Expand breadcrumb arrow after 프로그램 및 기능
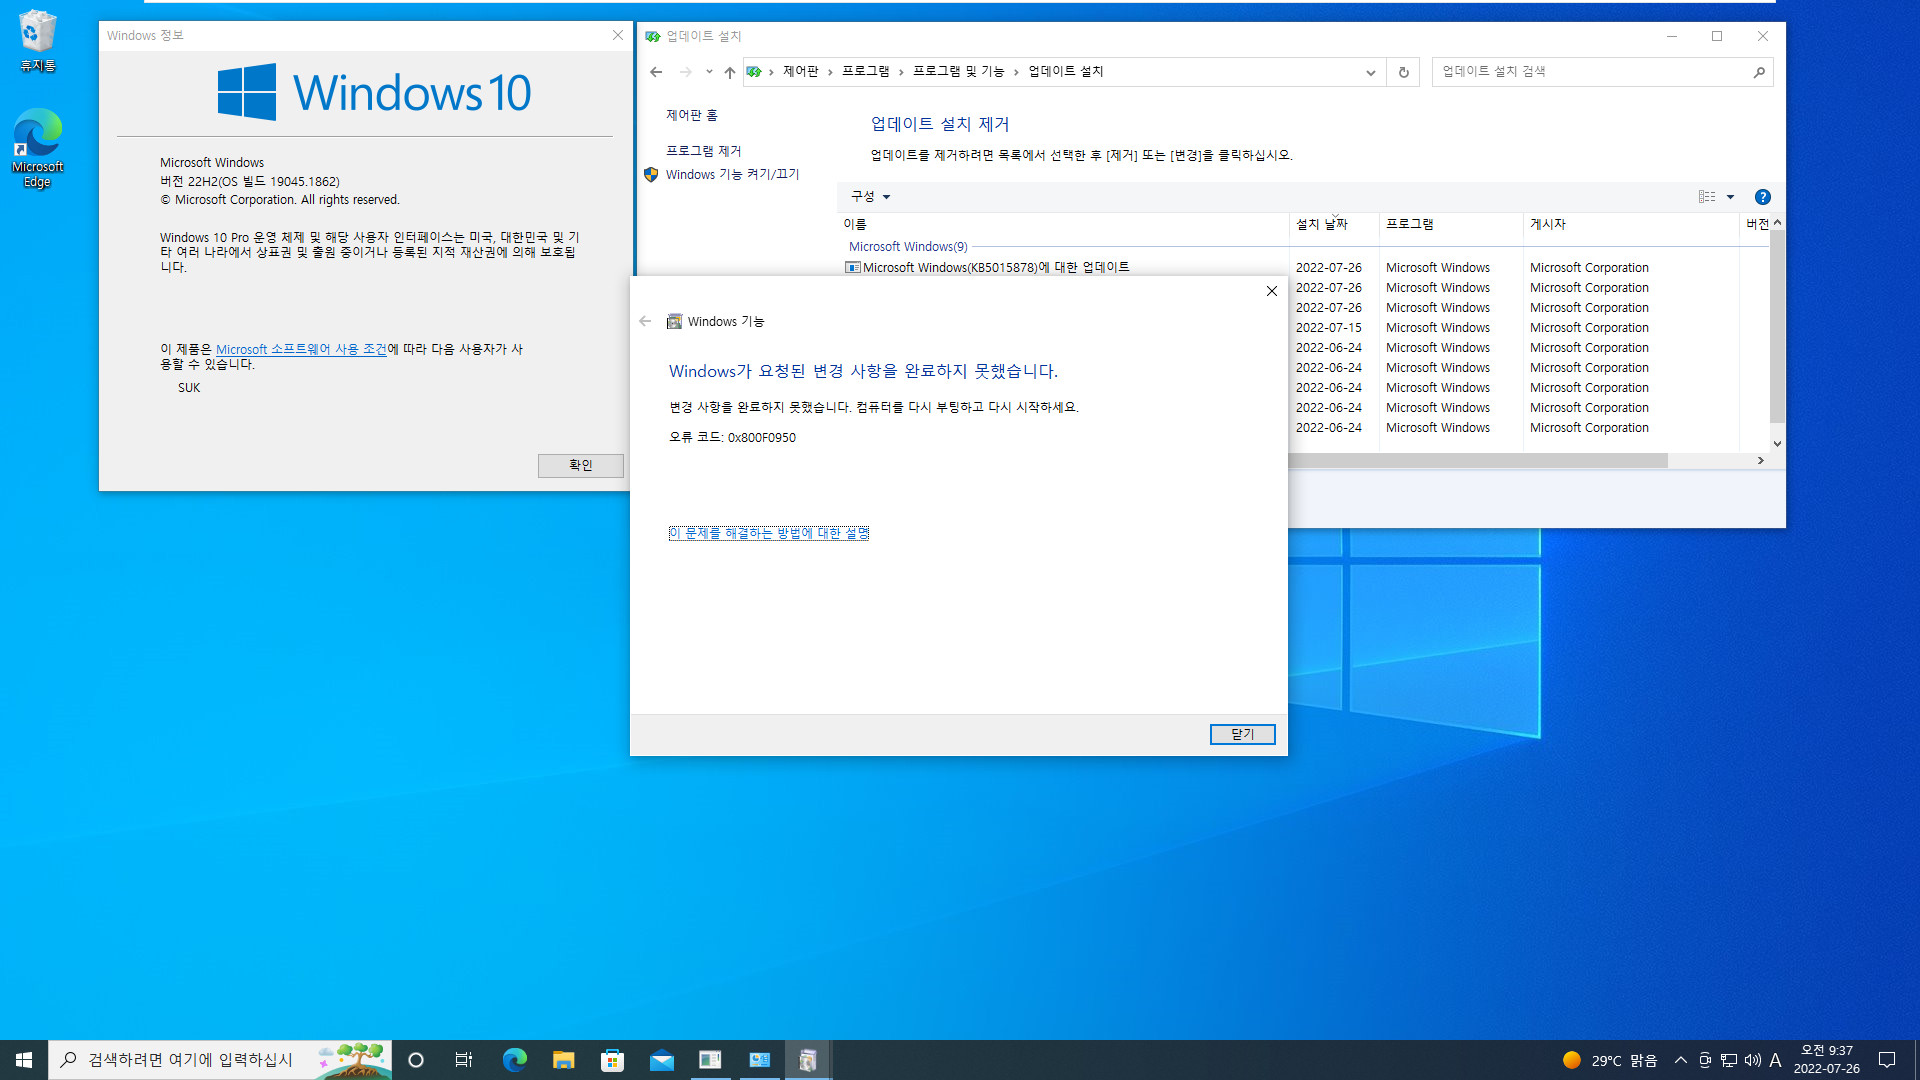The image size is (1920, 1080). pos(1016,72)
